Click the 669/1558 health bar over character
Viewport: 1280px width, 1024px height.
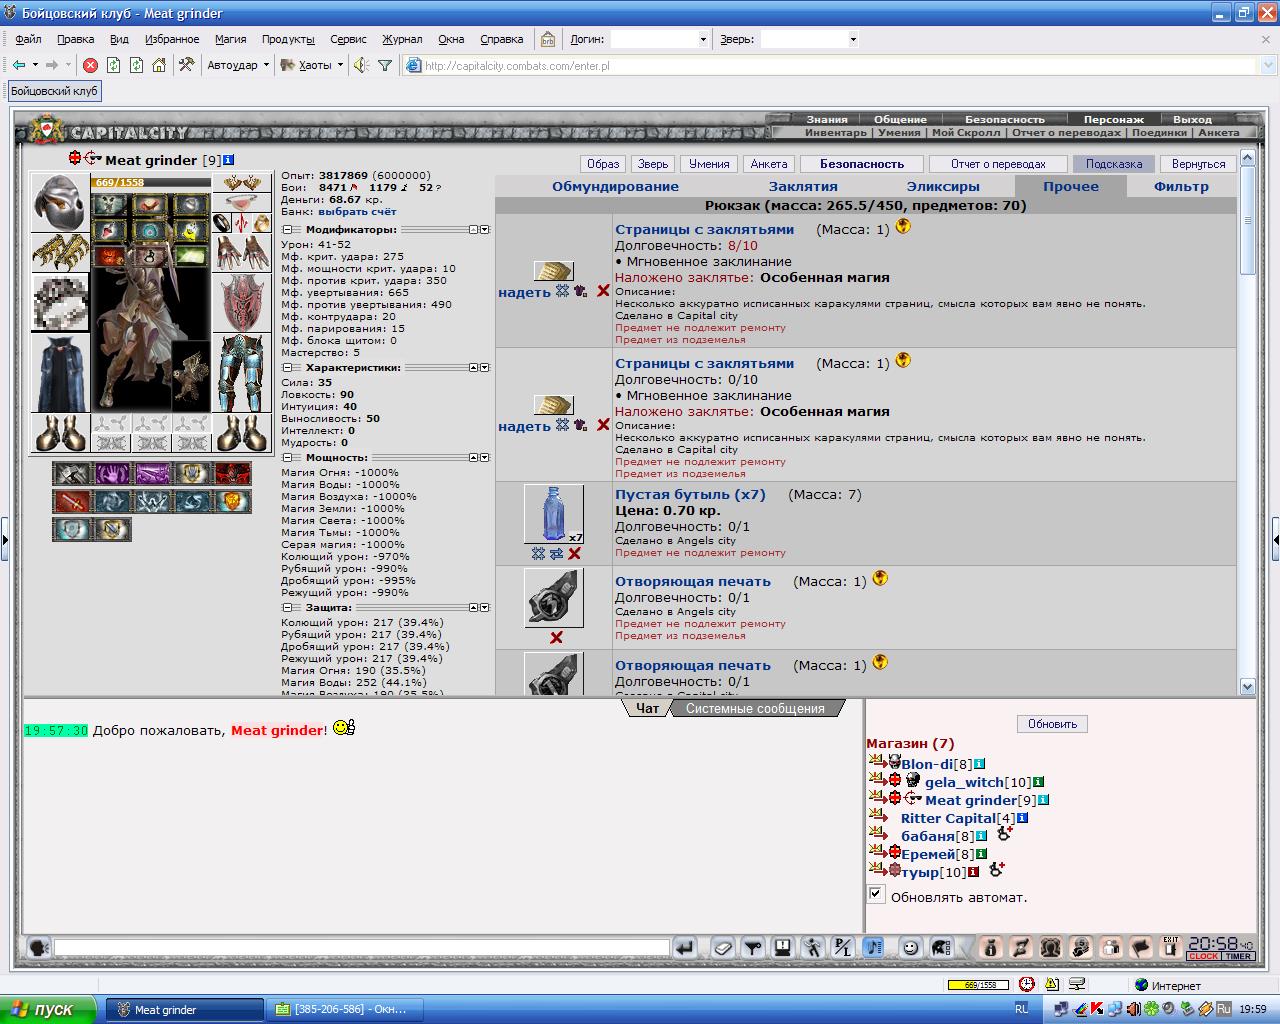click(151, 183)
